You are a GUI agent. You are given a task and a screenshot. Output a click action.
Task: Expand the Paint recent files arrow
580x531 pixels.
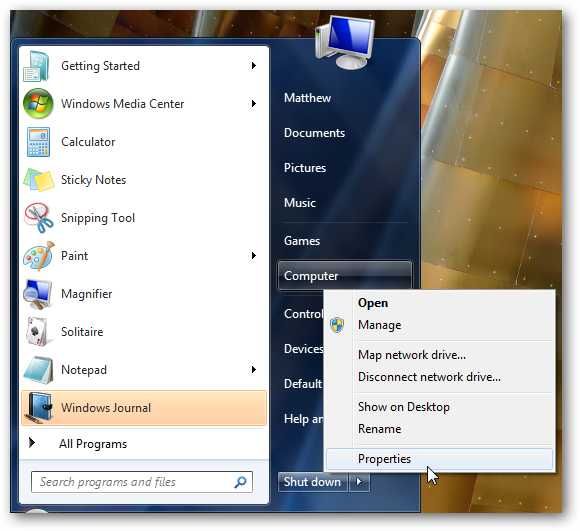coord(253,256)
